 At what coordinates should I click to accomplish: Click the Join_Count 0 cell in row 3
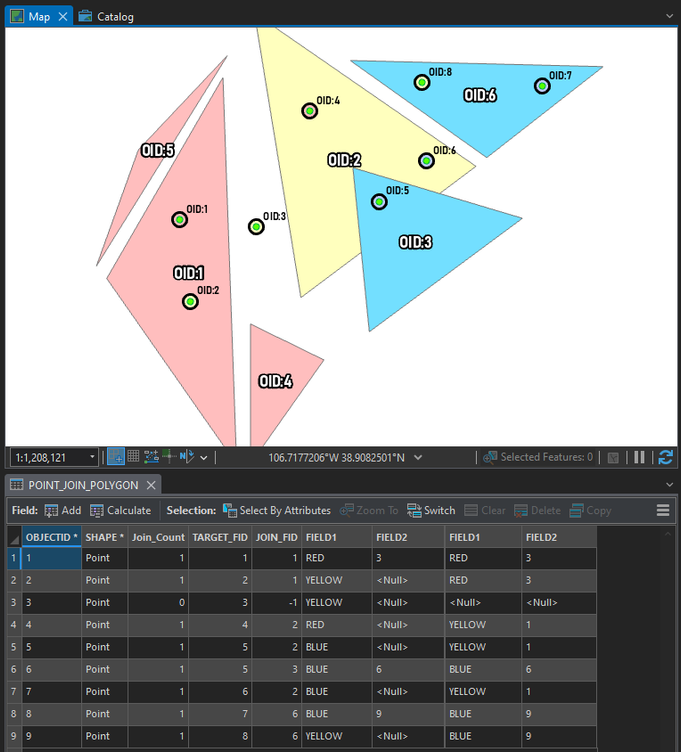(x=158, y=602)
